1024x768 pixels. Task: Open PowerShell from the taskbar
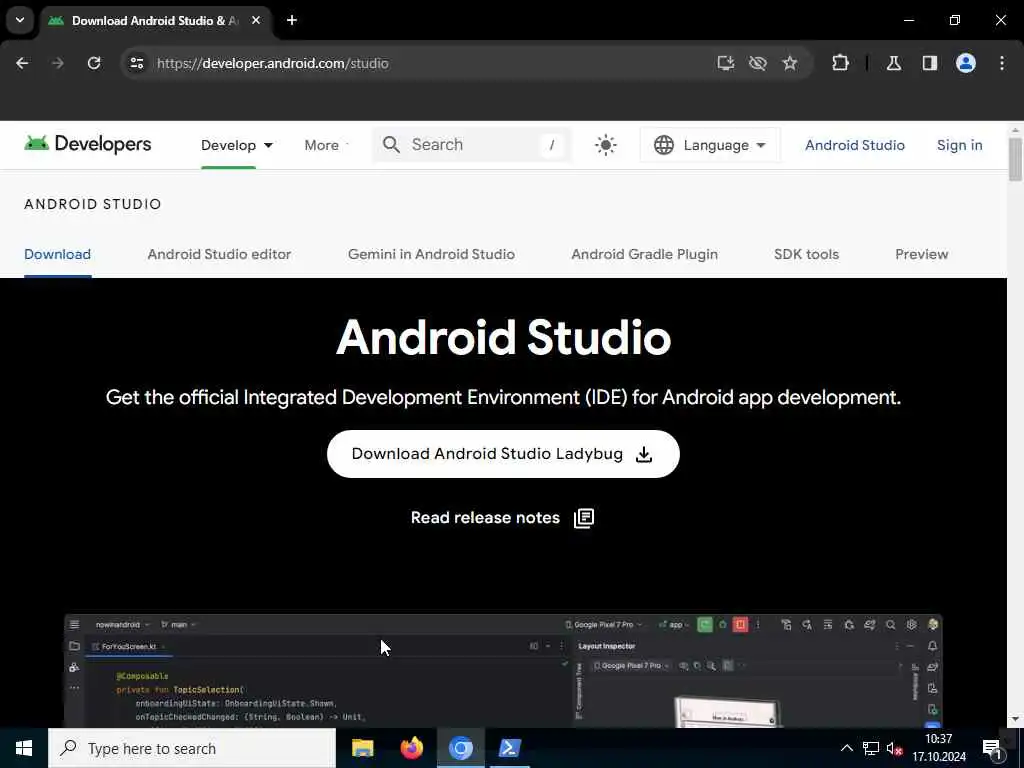(509, 748)
